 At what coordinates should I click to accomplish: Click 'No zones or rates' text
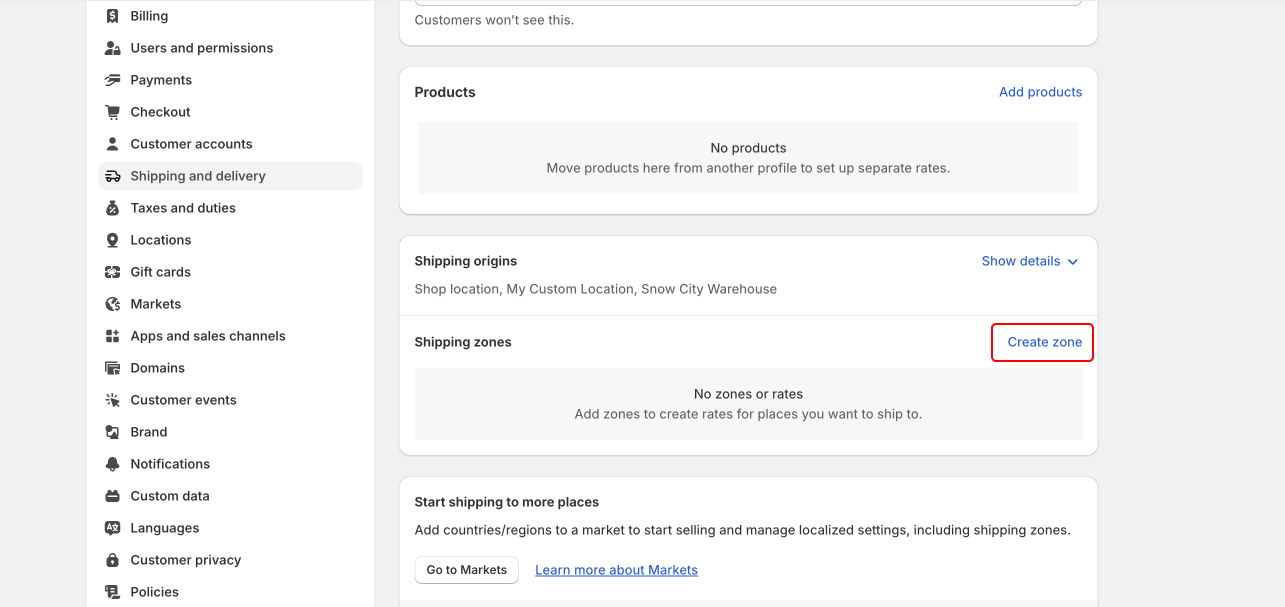pos(748,394)
